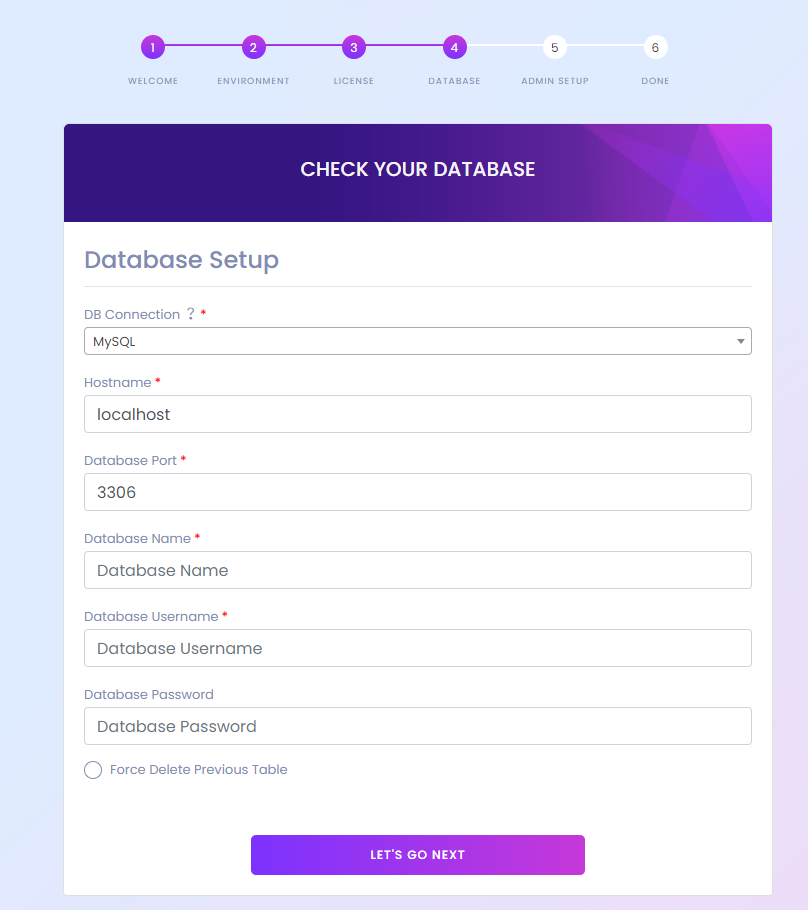The width and height of the screenshot is (808, 910).
Task: Click step 5 Admin Setup circle
Action: (555, 47)
